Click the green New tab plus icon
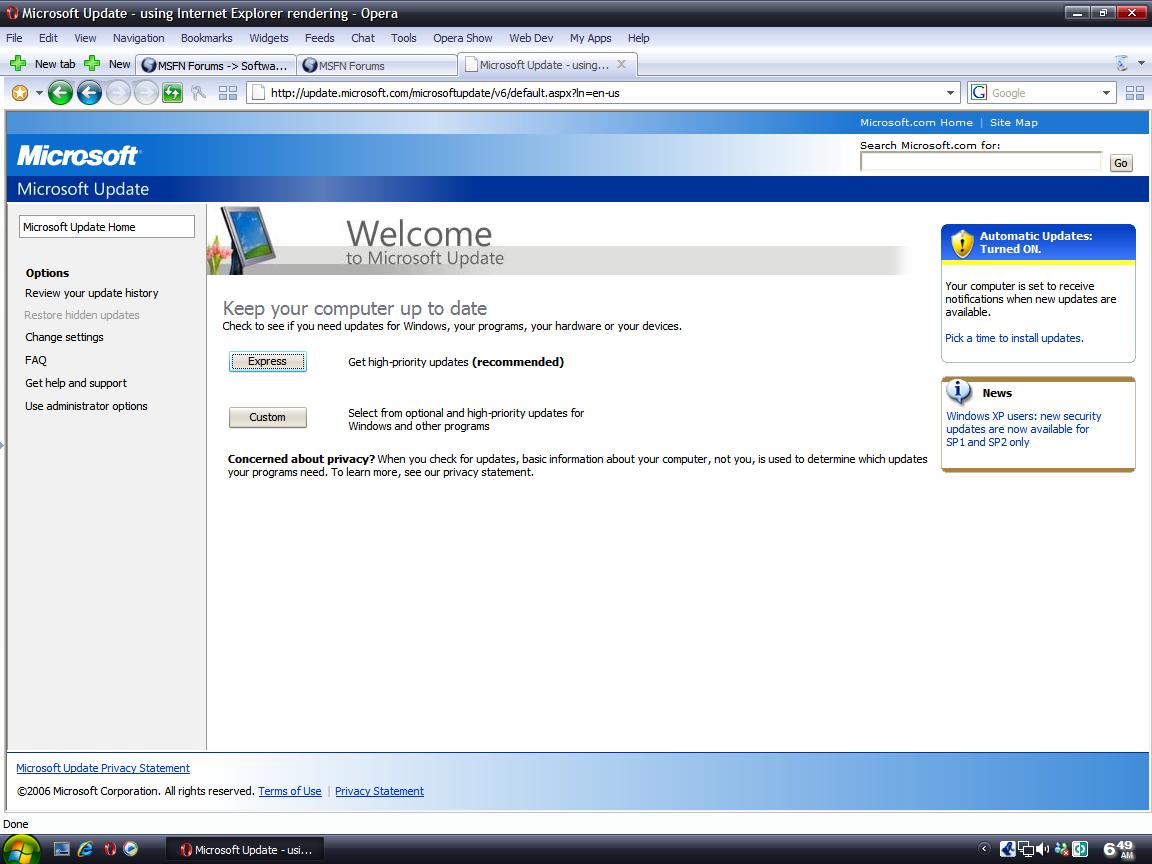 [x=18, y=64]
